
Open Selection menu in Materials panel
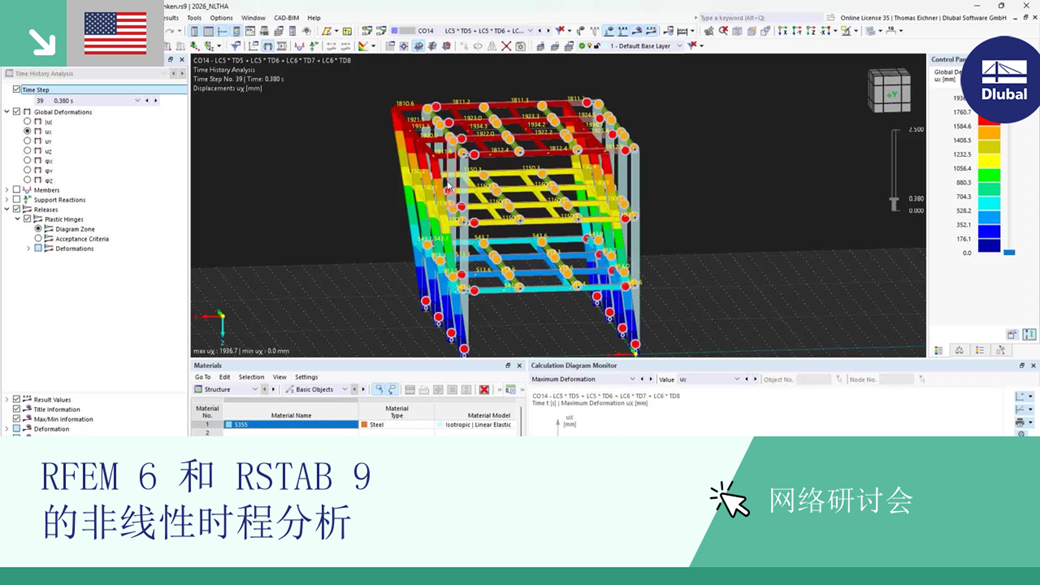251,377
